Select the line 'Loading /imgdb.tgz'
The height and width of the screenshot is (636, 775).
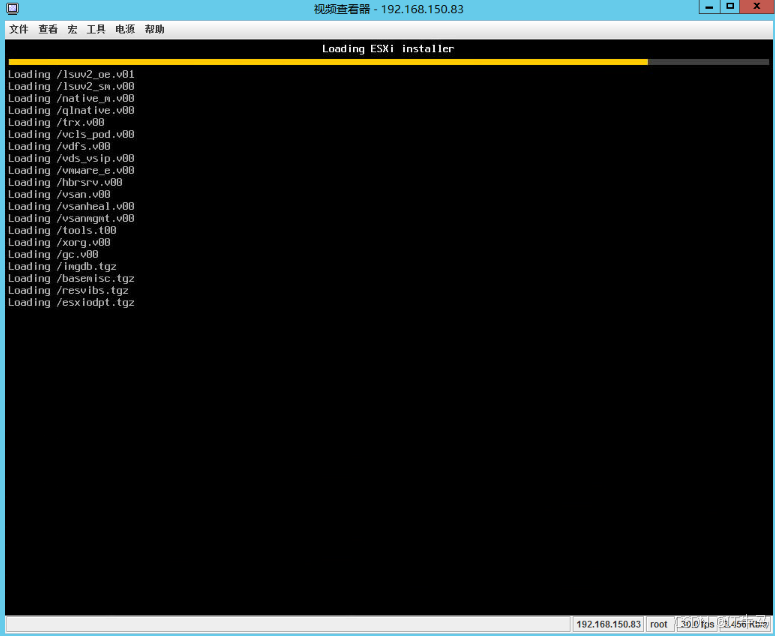tap(62, 266)
